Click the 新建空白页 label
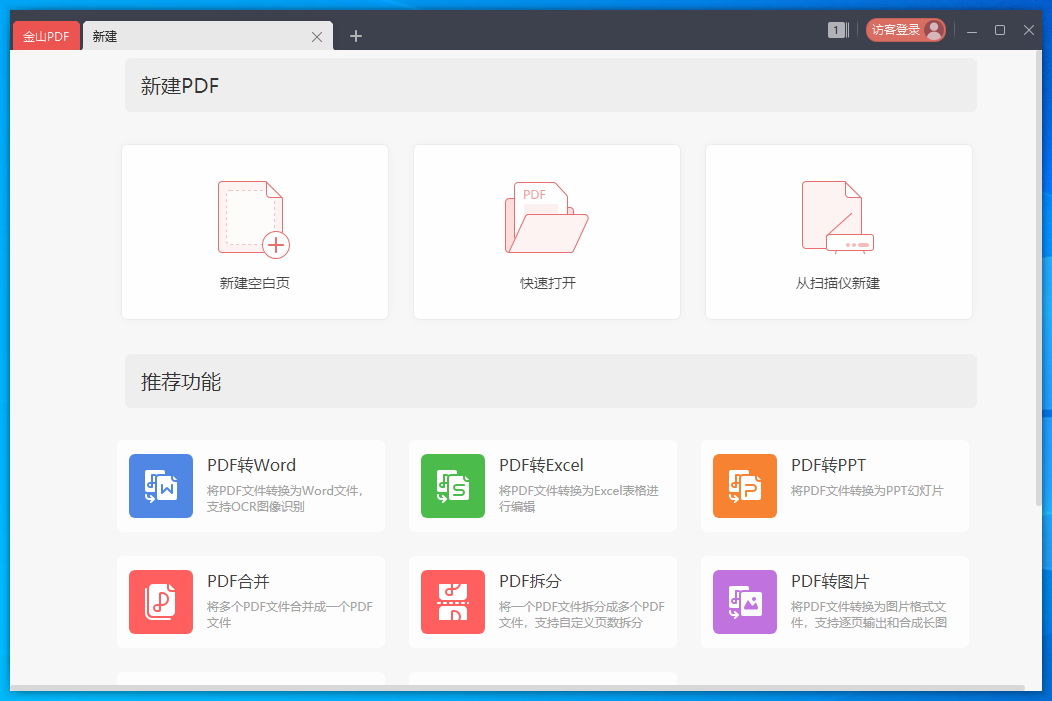1052x701 pixels. (x=254, y=283)
